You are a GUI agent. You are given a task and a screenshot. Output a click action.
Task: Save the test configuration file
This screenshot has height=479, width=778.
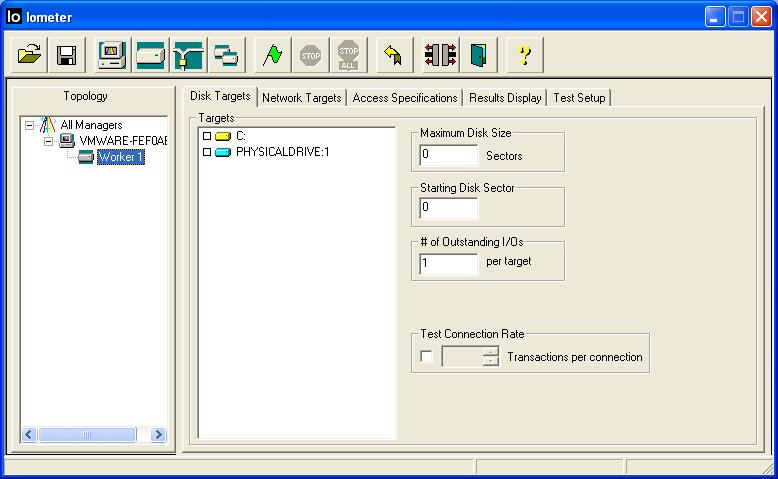coord(66,55)
